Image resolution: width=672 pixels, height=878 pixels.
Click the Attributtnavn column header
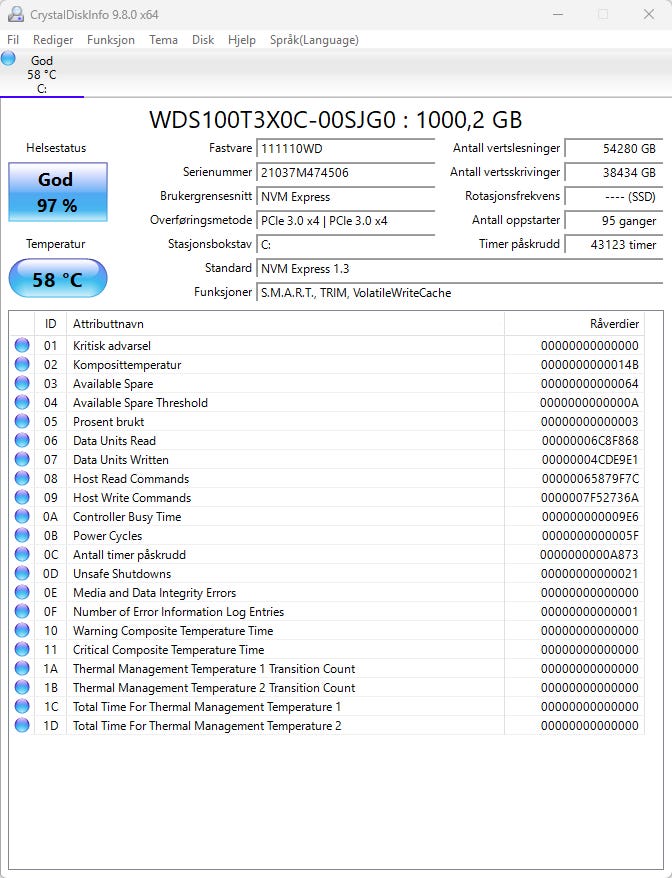pyautogui.click(x=286, y=324)
